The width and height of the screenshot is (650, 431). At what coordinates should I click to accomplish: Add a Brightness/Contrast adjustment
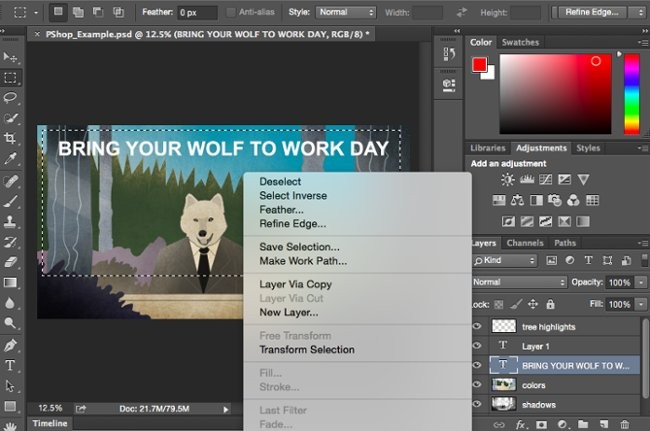(x=508, y=180)
